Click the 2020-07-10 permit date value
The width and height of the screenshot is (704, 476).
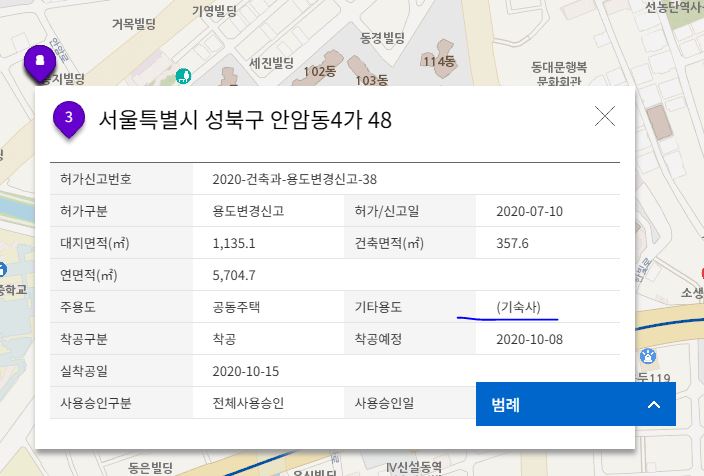click(529, 211)
